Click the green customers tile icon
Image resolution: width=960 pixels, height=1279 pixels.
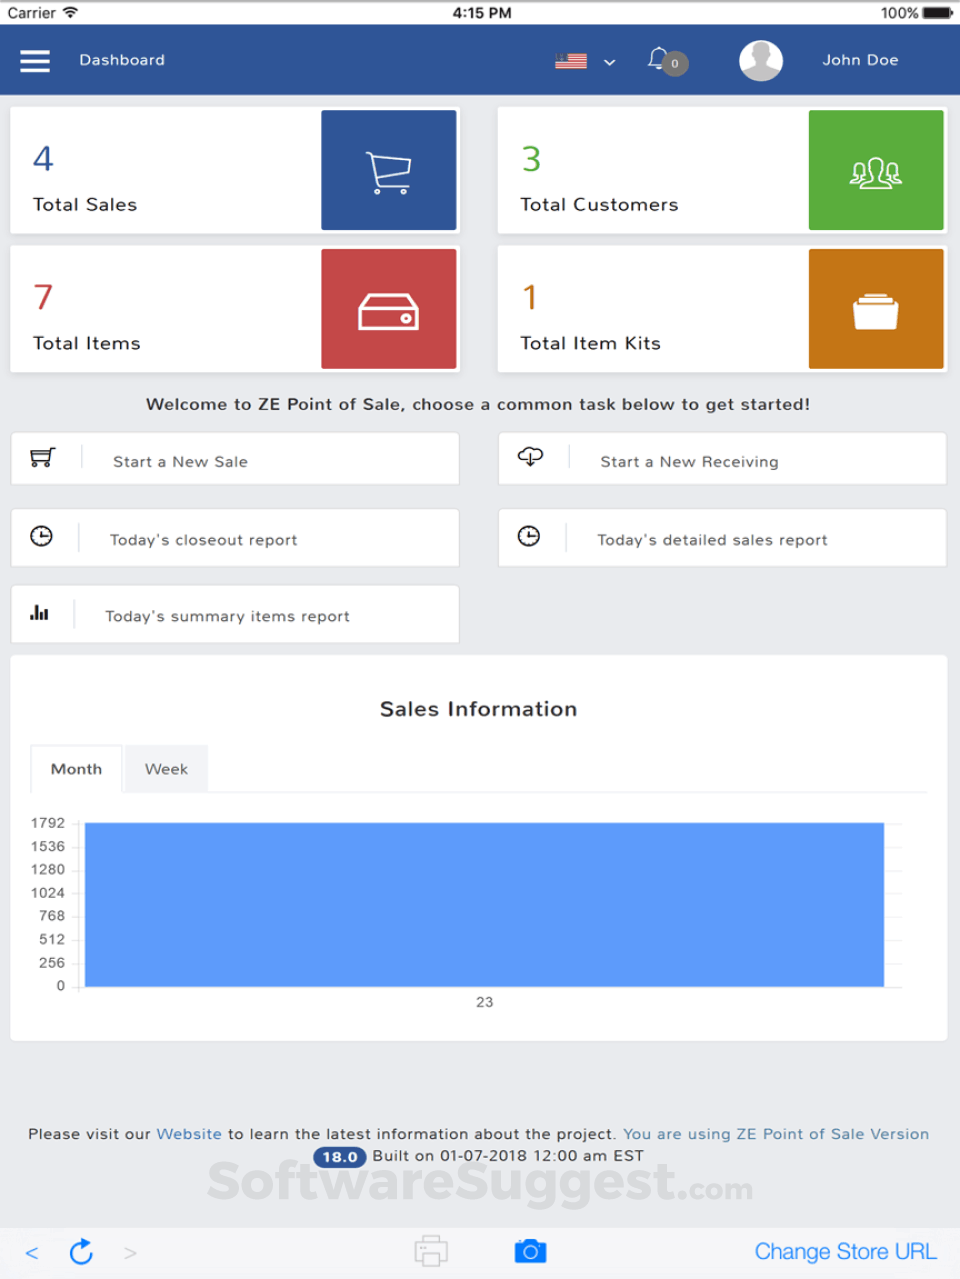[x=876, y=170]
